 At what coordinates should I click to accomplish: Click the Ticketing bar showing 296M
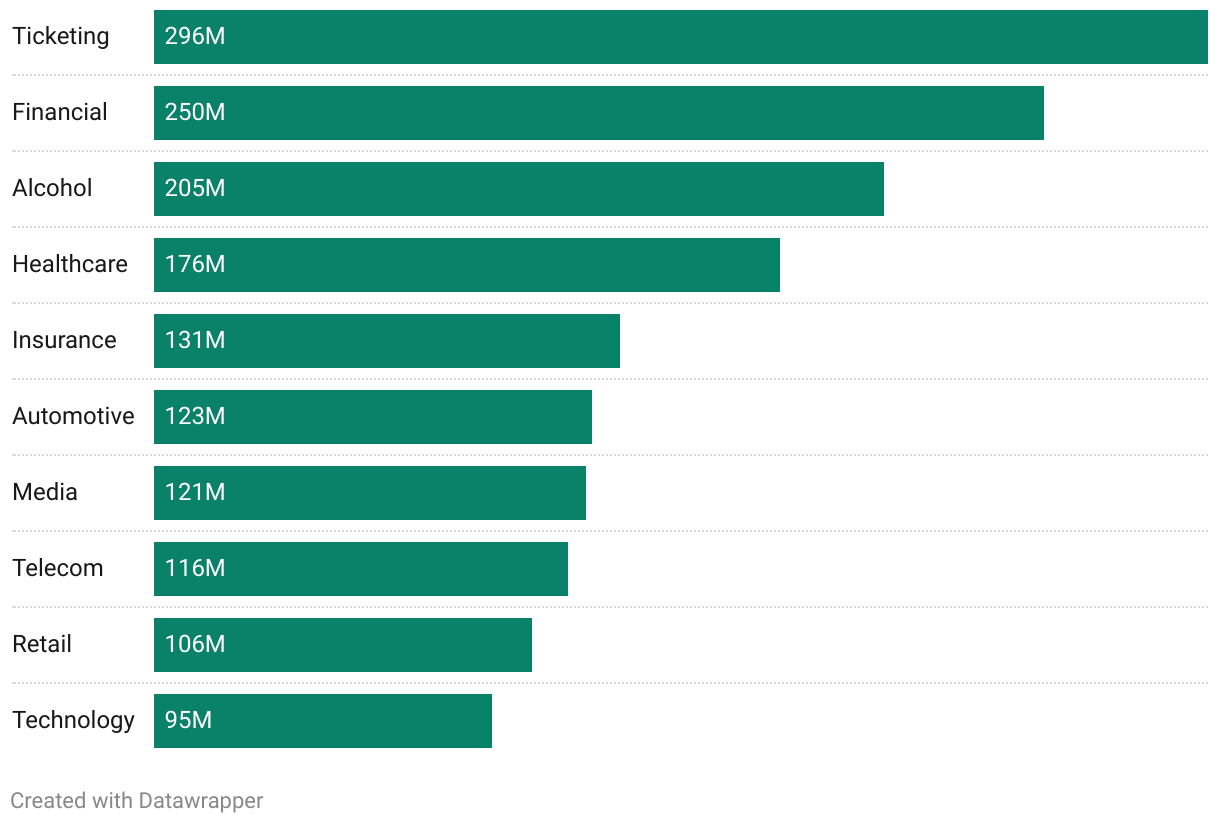(681, 37)
